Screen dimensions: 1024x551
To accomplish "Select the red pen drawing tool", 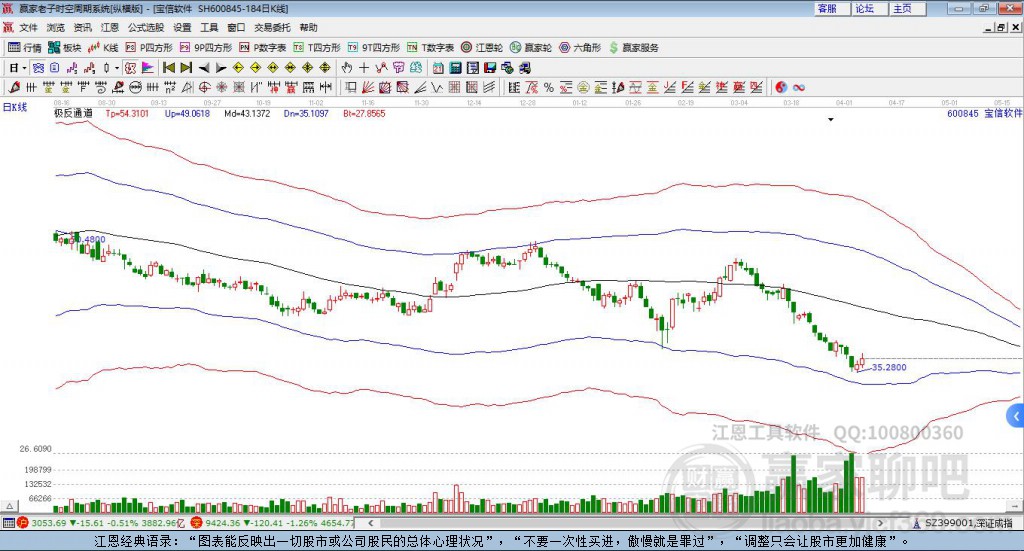I will (x=14, y=87).
